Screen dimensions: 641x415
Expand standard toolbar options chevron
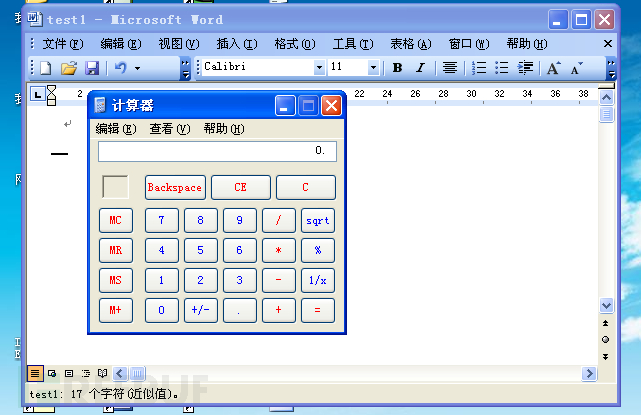(x=185, y=68)
